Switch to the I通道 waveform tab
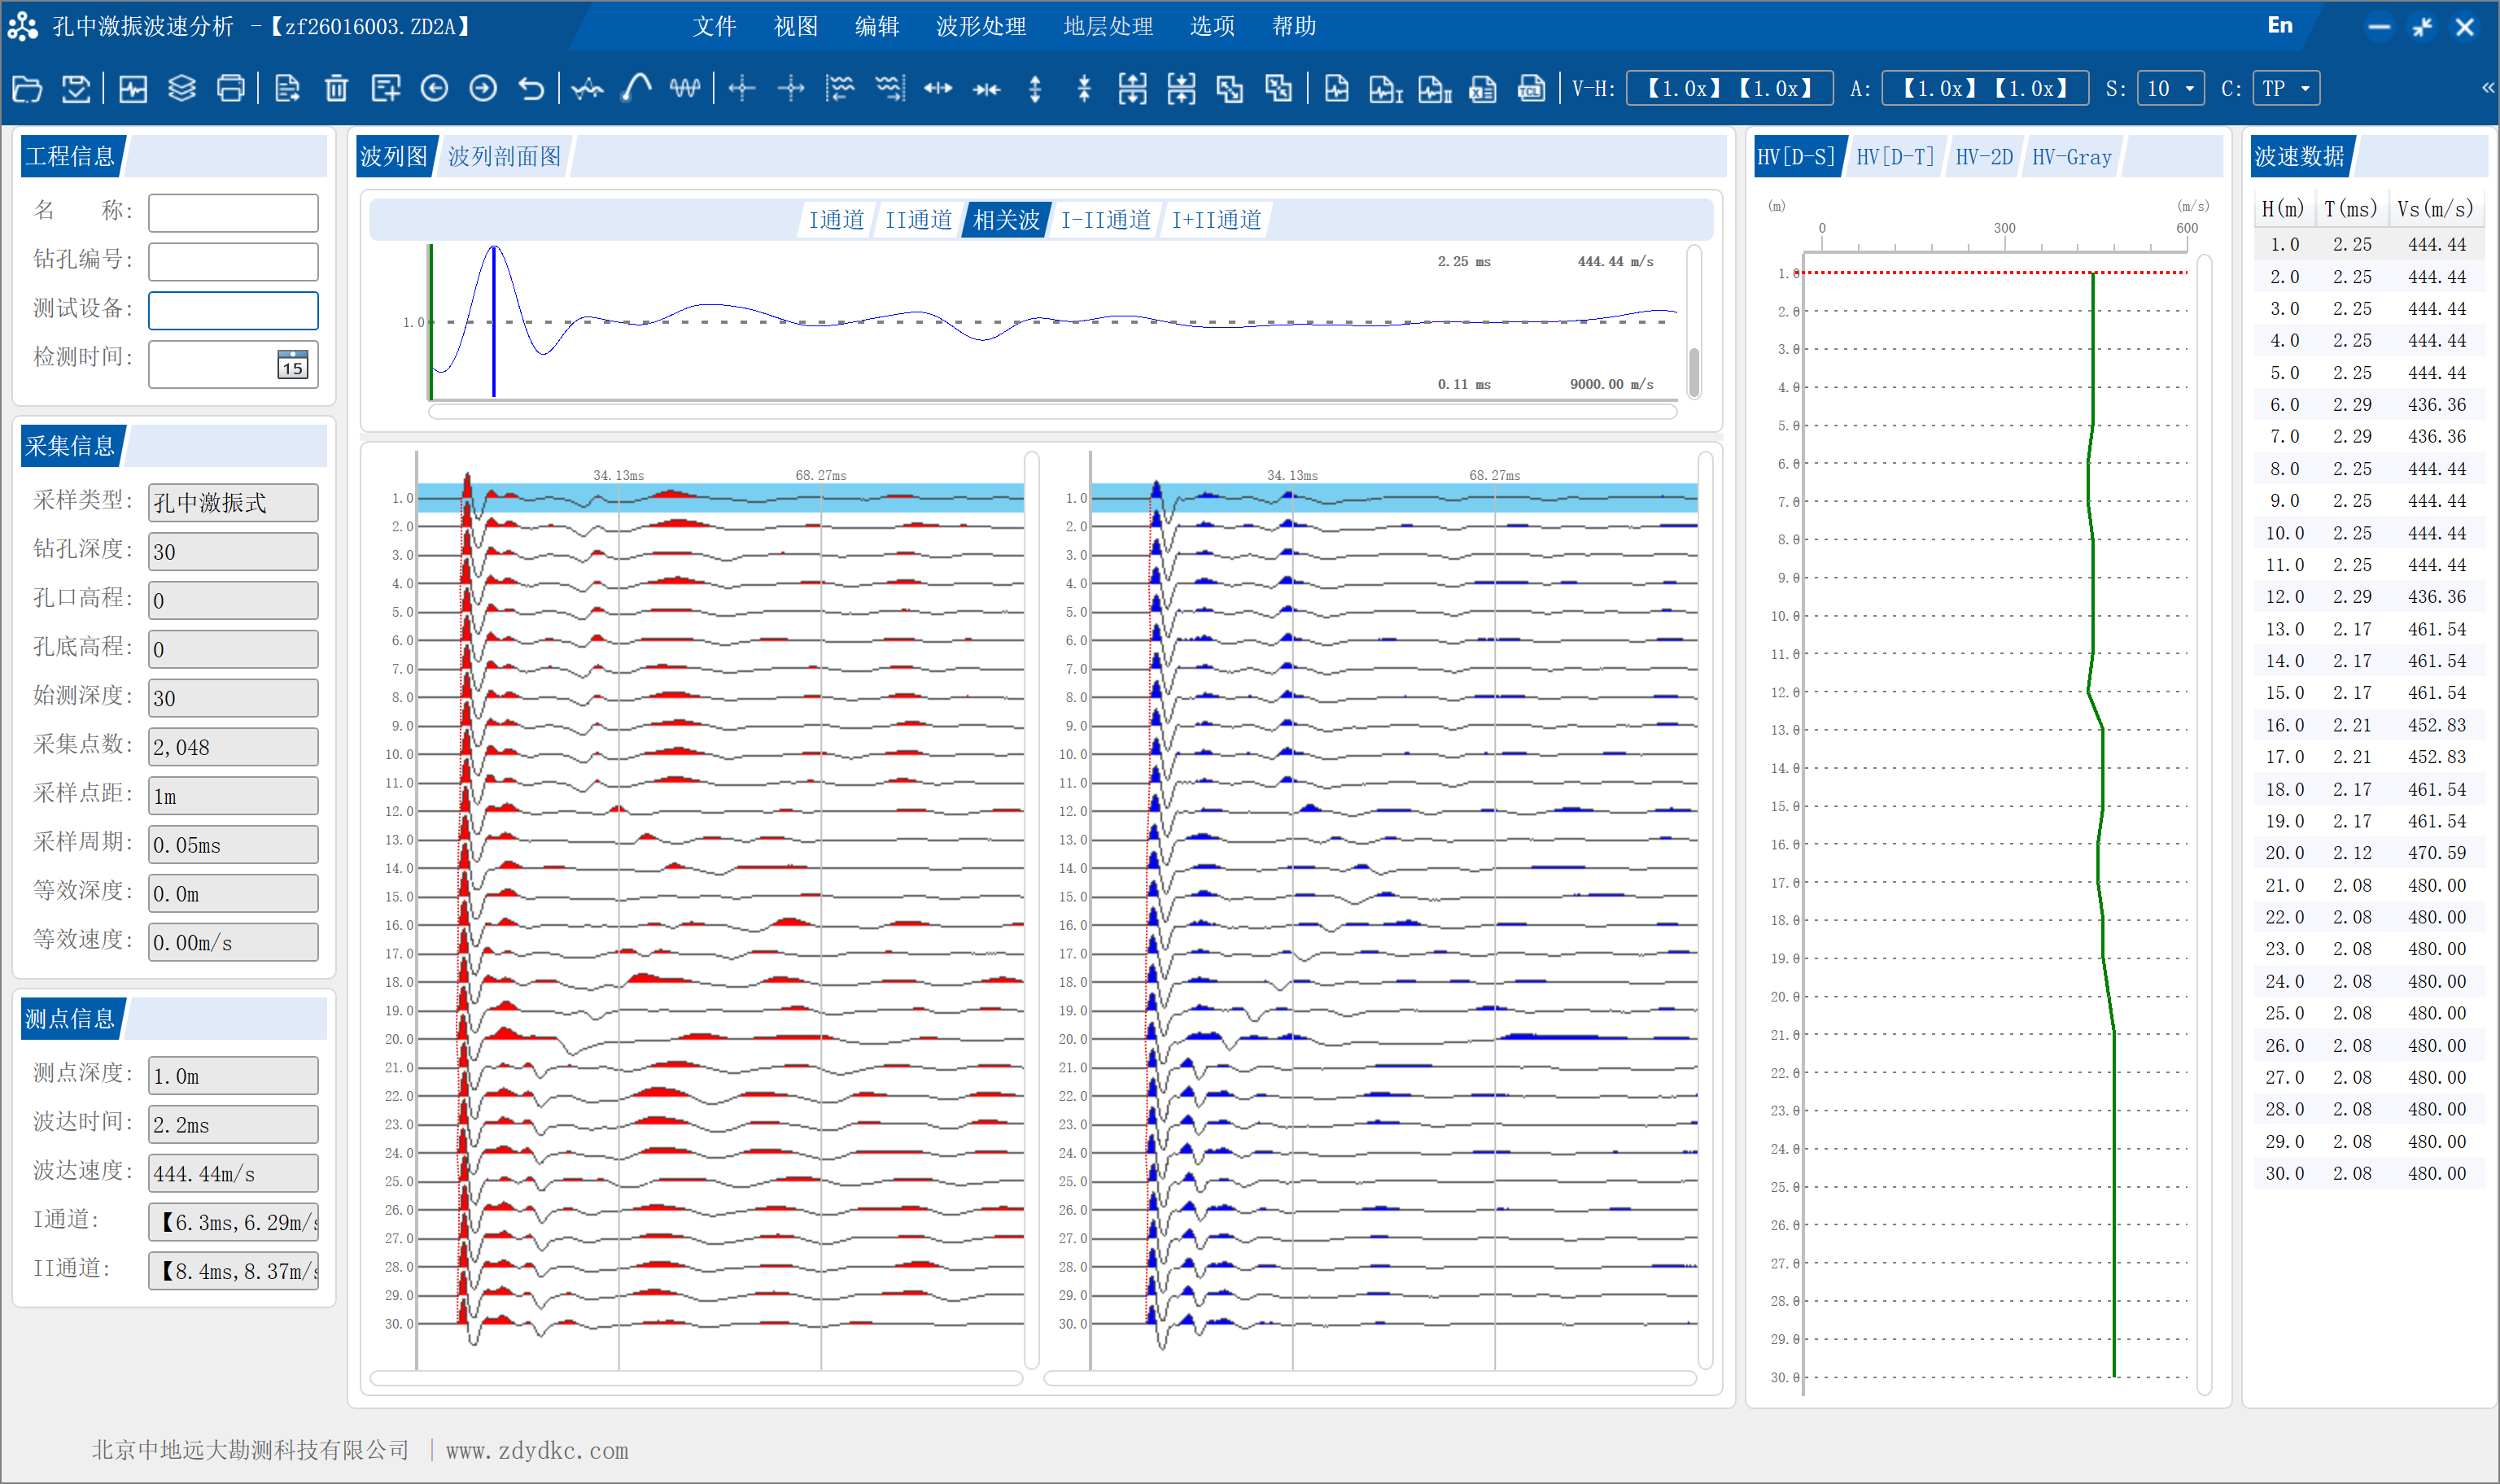This screenshot has height=1484, width=2500. 836,220
